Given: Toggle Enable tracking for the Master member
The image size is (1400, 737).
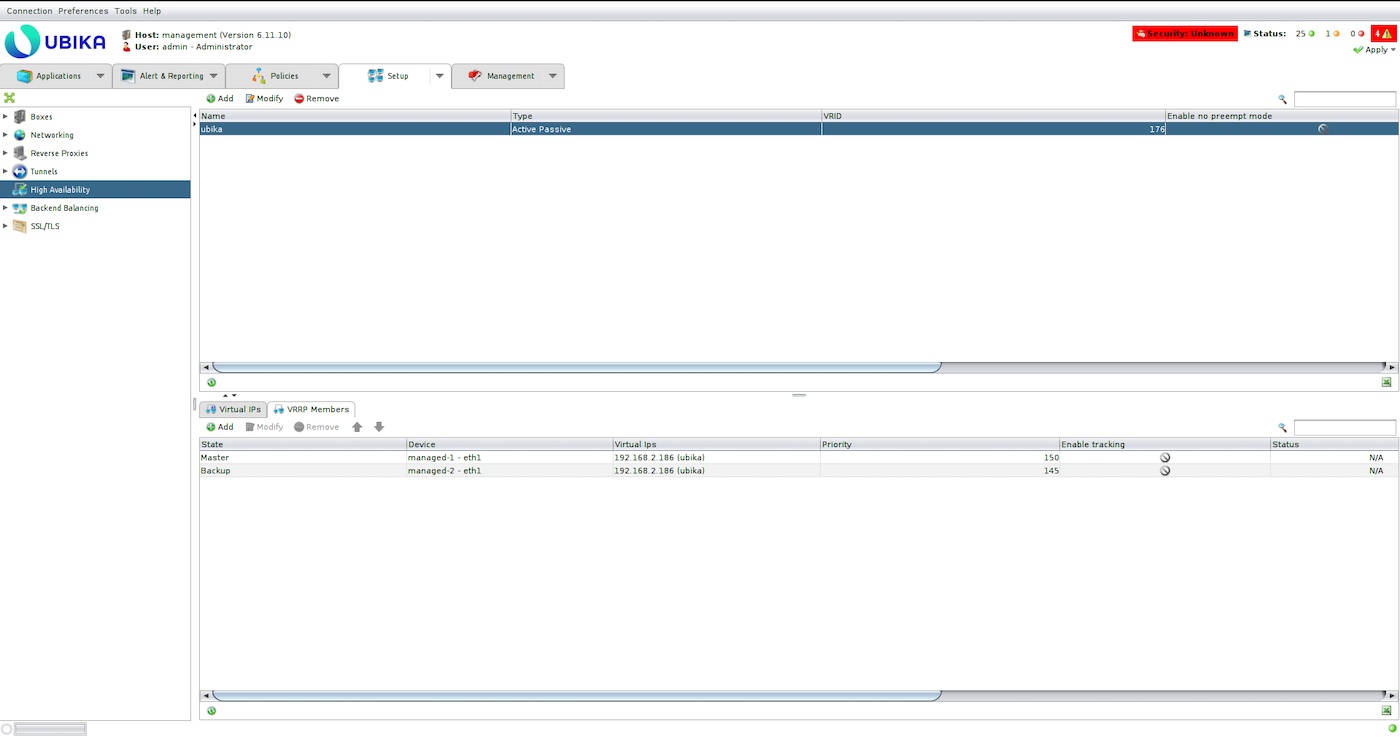Looking at the screenshot, I should coord(1164,458).
